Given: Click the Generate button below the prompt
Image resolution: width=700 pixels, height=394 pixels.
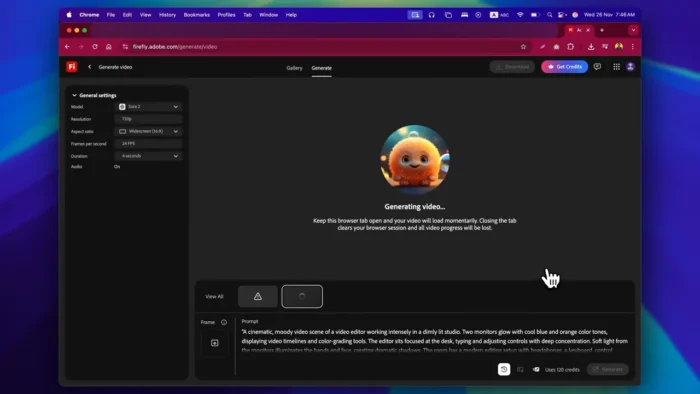Looking at the screenshot, I should [608, 369].
